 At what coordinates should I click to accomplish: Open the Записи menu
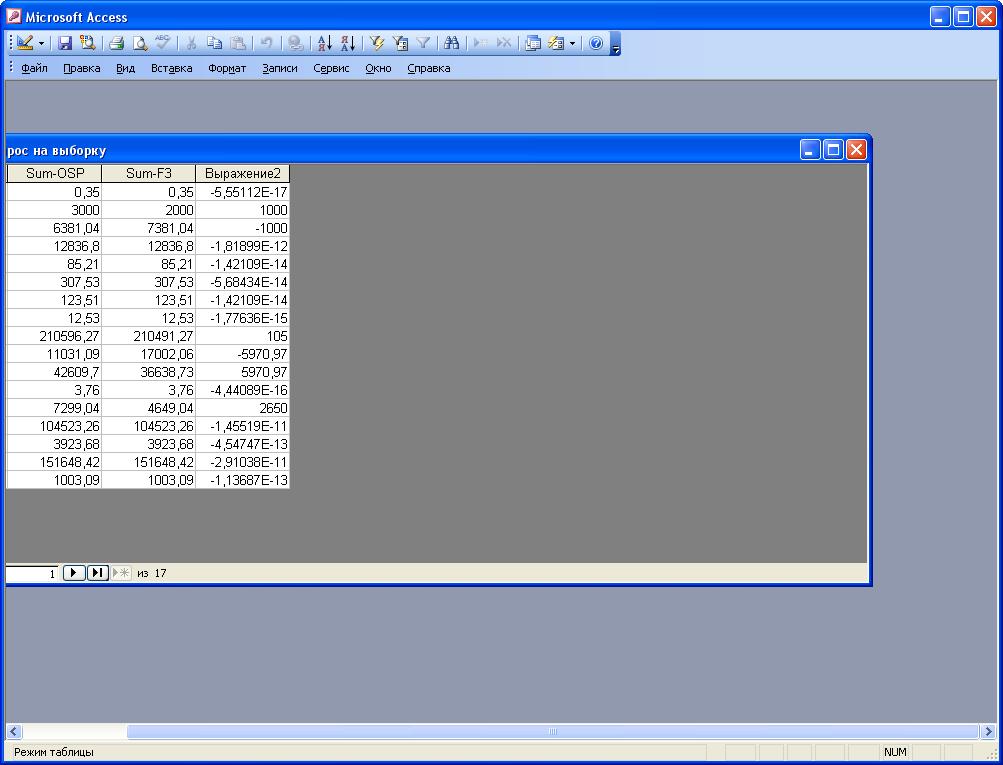coord(280,68)
